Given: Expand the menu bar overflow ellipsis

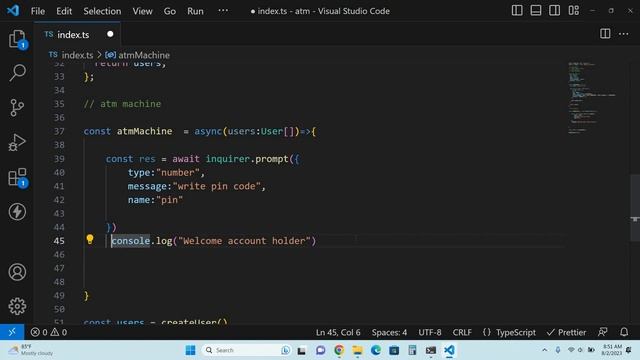Looking at the screenshot, I should 223,11.
